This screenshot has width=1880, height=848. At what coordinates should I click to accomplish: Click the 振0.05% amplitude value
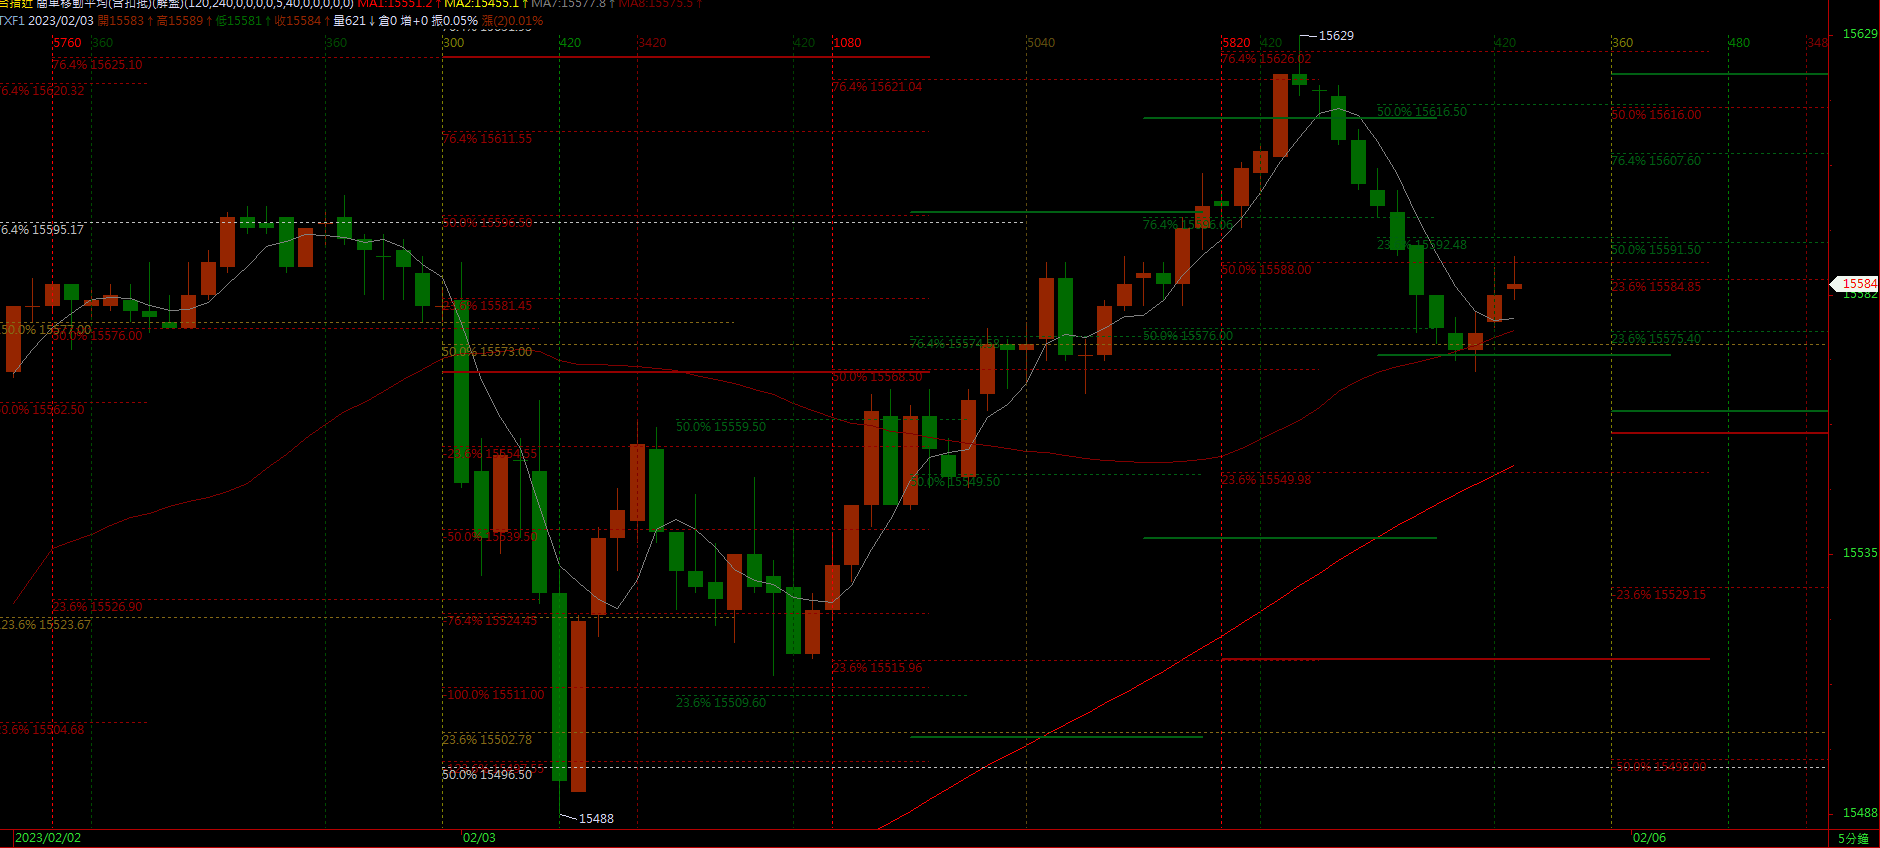(x=455, y=20)
